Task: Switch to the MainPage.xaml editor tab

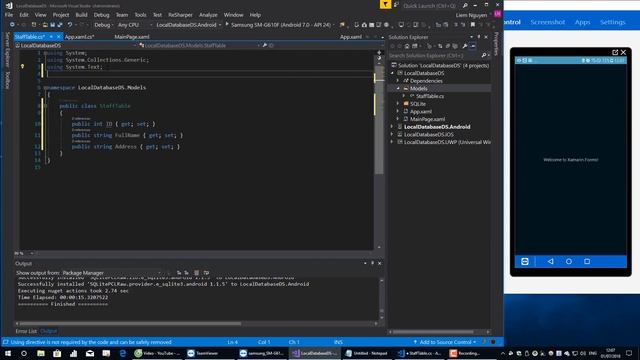Action: pyautogui.click(x=131, y=37)
